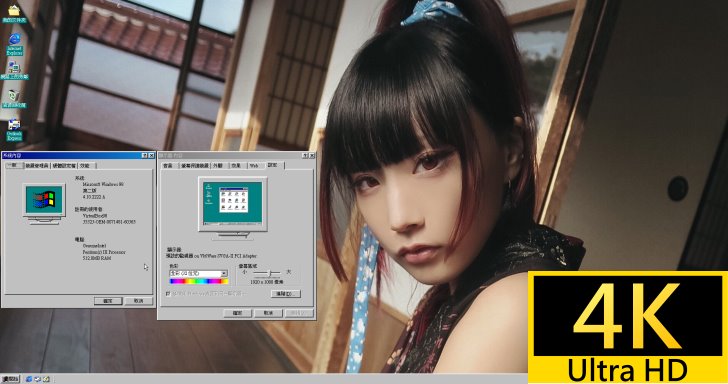Image resolution: width=728 pixels, height=384 pixels.
Task: Toggle the checkbox at bottom of Display Settings tab
Action: [168, 293]
